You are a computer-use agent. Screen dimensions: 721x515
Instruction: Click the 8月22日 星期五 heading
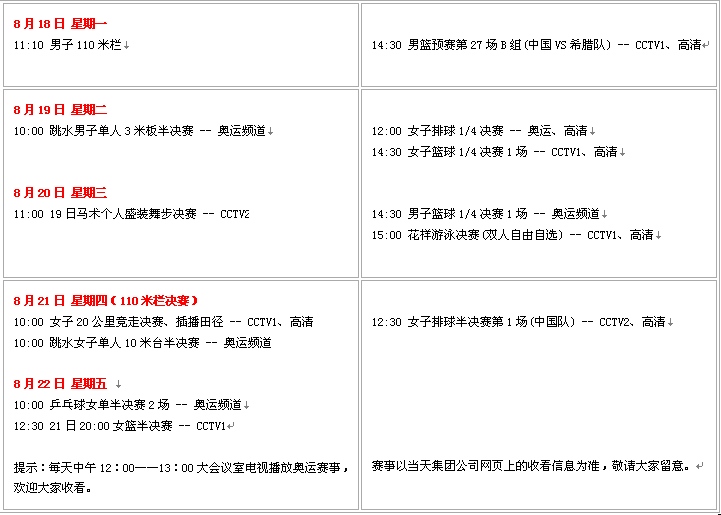coord(60,383)
